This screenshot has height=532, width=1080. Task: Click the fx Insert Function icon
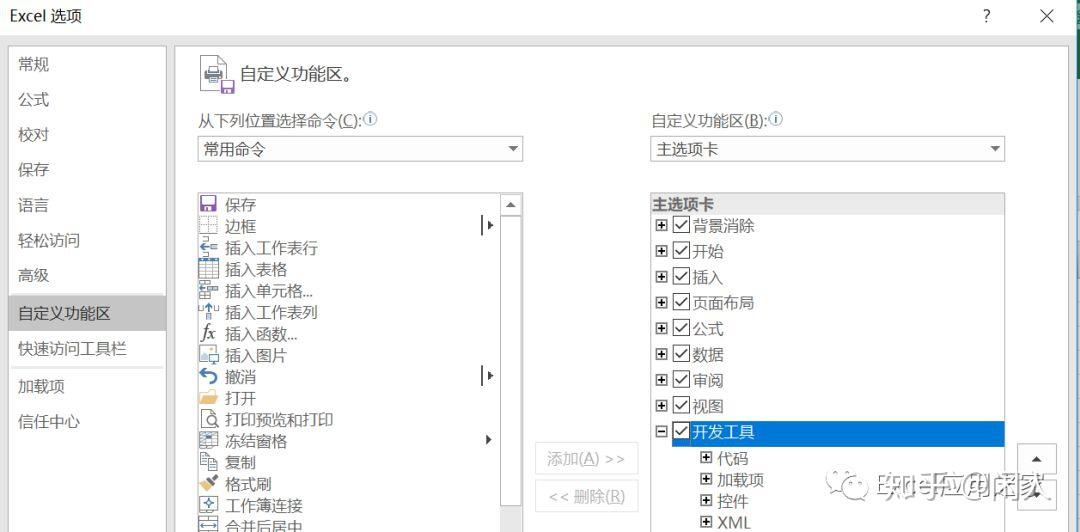[x=208, y=334]
